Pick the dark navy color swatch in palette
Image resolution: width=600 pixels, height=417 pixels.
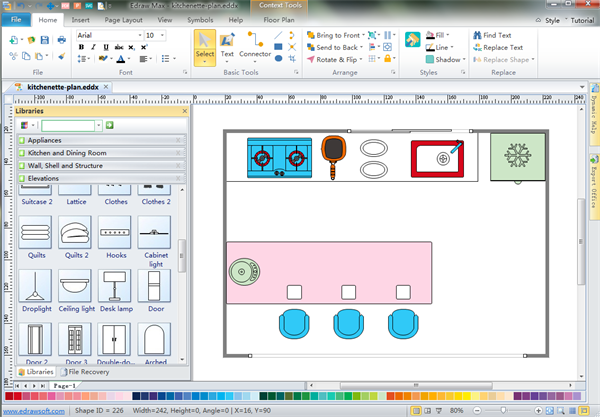136,396
